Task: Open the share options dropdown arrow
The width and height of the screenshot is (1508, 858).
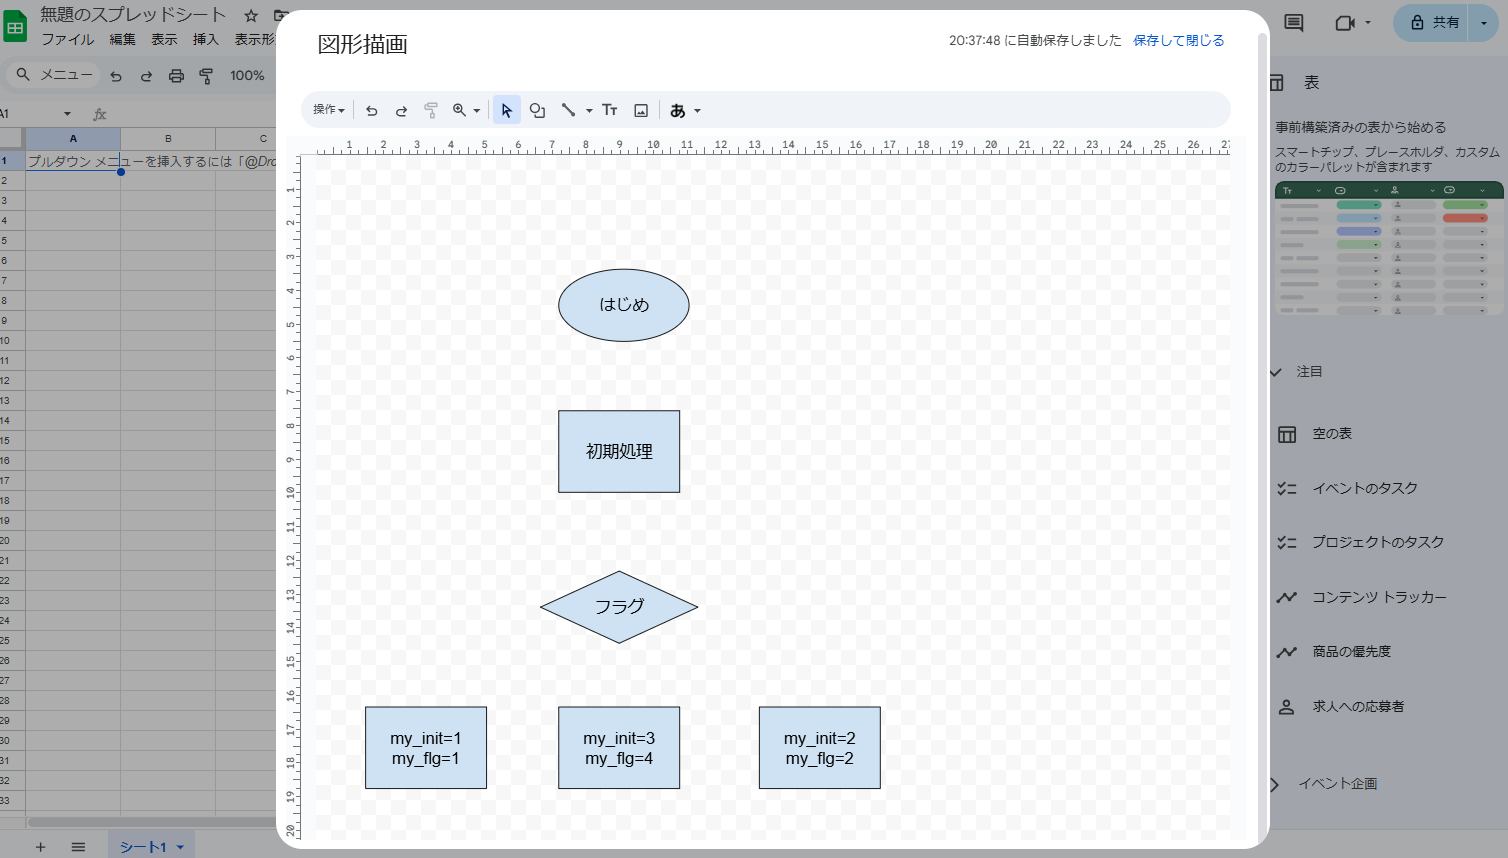Action: click(1483, 22)
